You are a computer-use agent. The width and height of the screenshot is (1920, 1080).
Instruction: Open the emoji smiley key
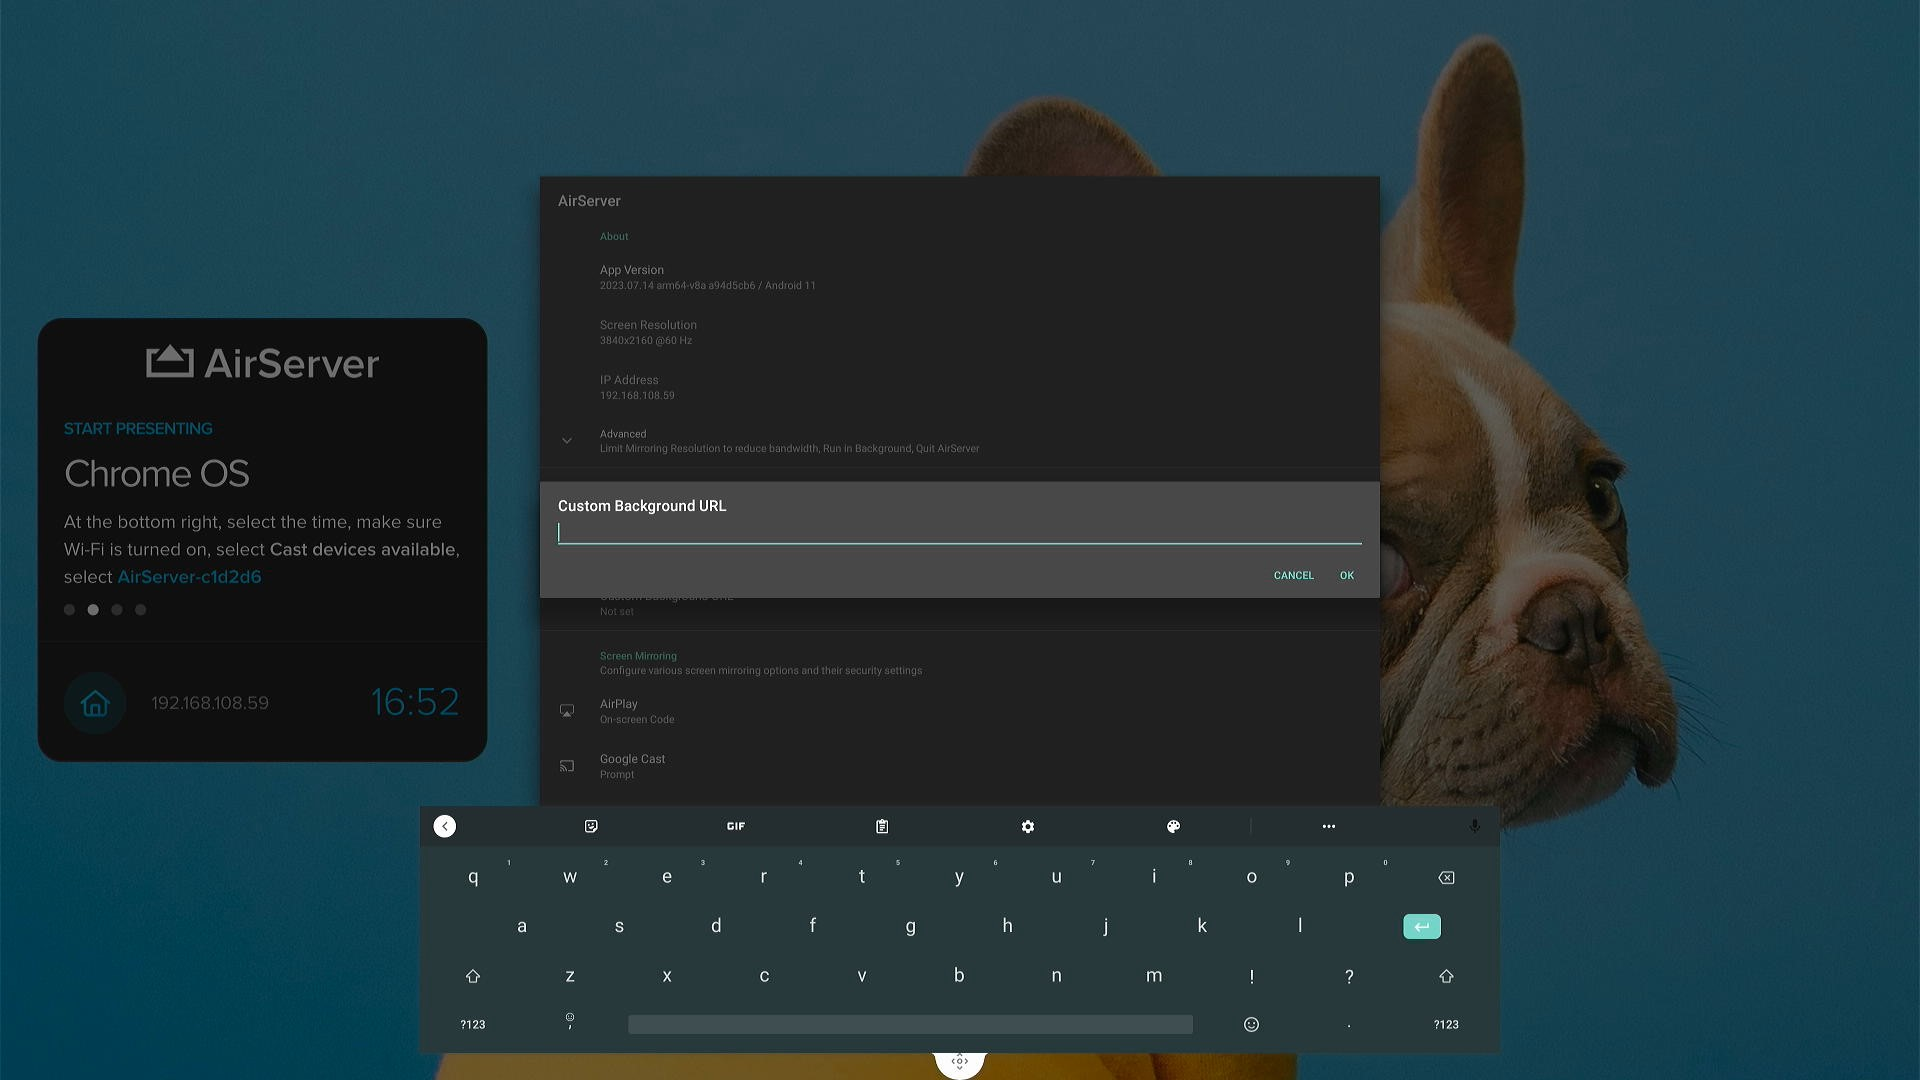tap(1251, 1024)
